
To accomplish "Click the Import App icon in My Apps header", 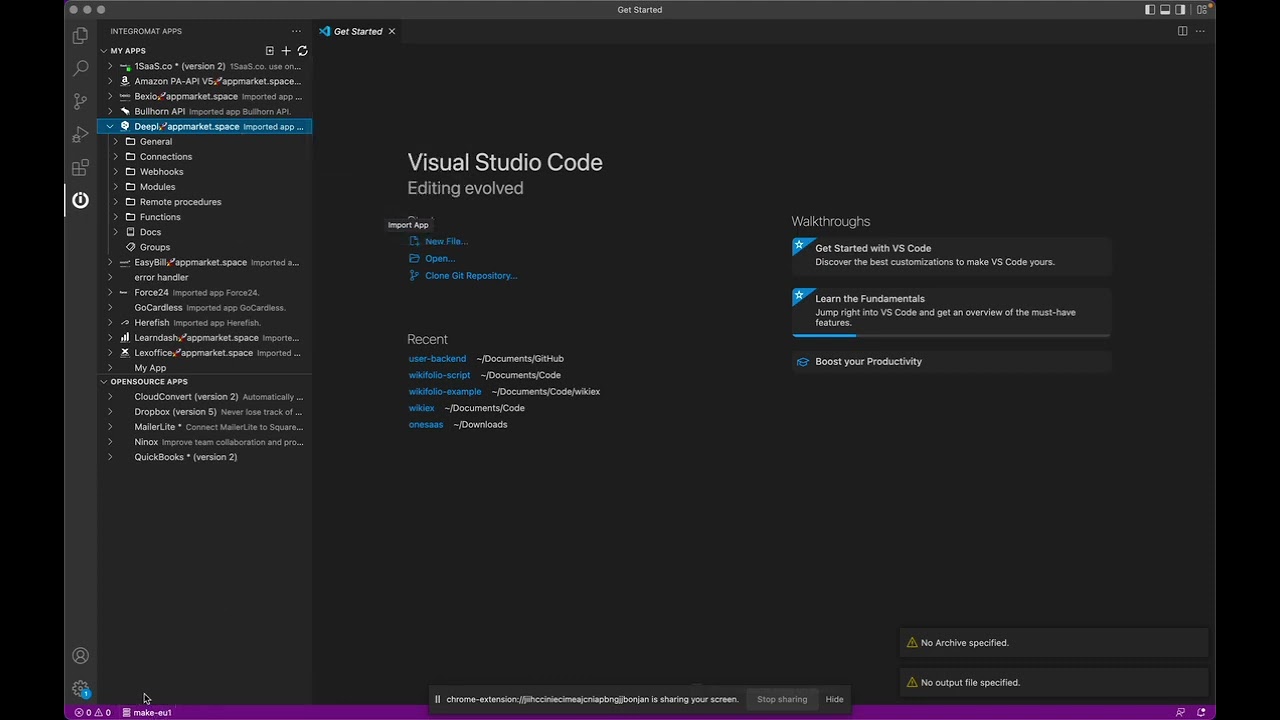I will point(269,51).
